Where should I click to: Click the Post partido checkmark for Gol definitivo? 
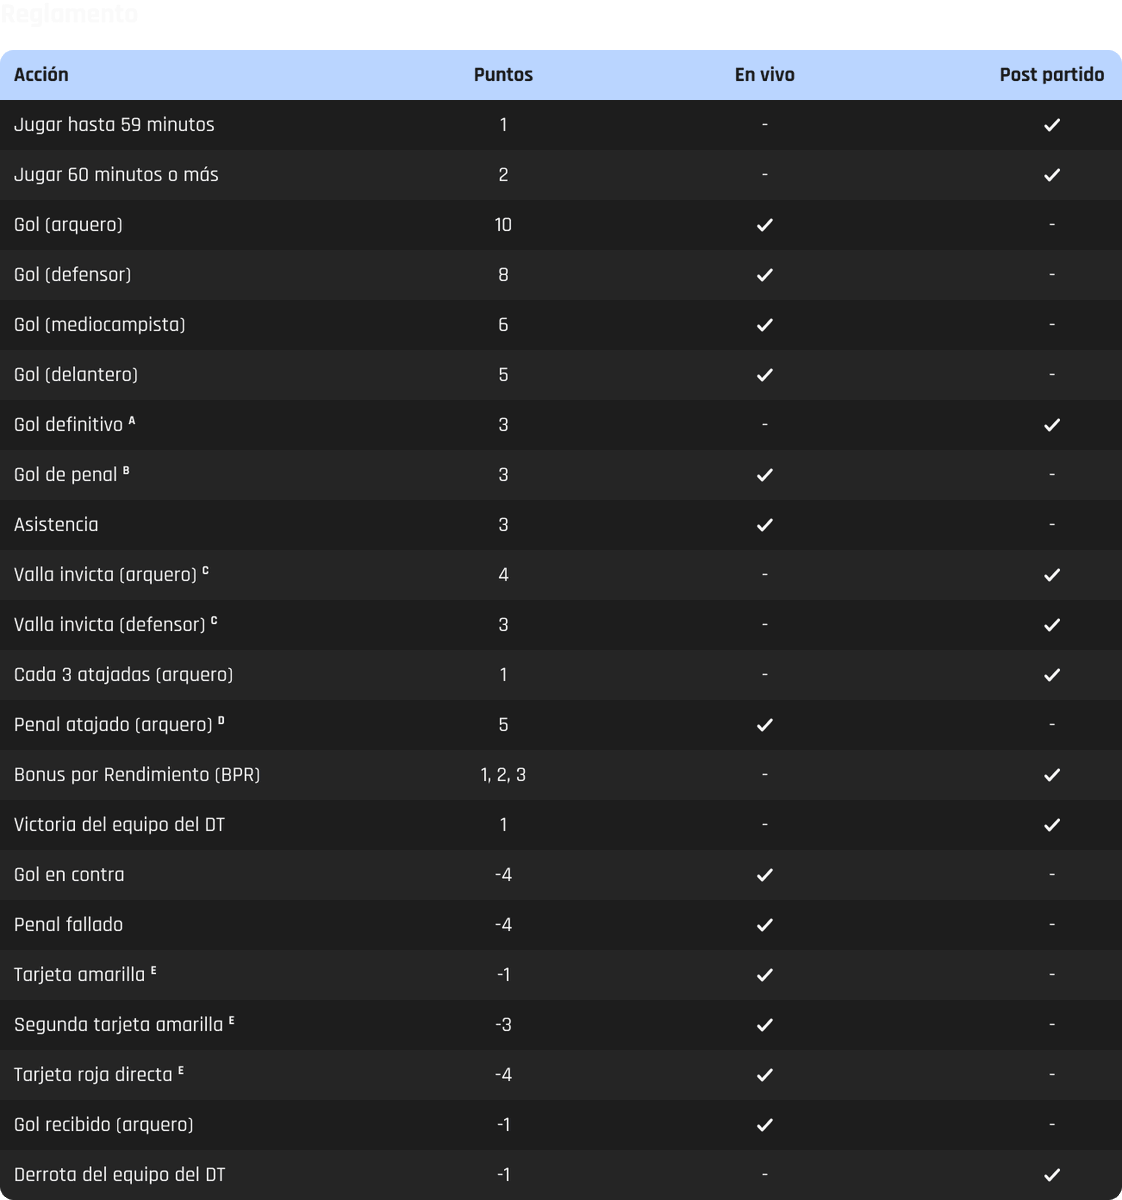coord(1052,425)
